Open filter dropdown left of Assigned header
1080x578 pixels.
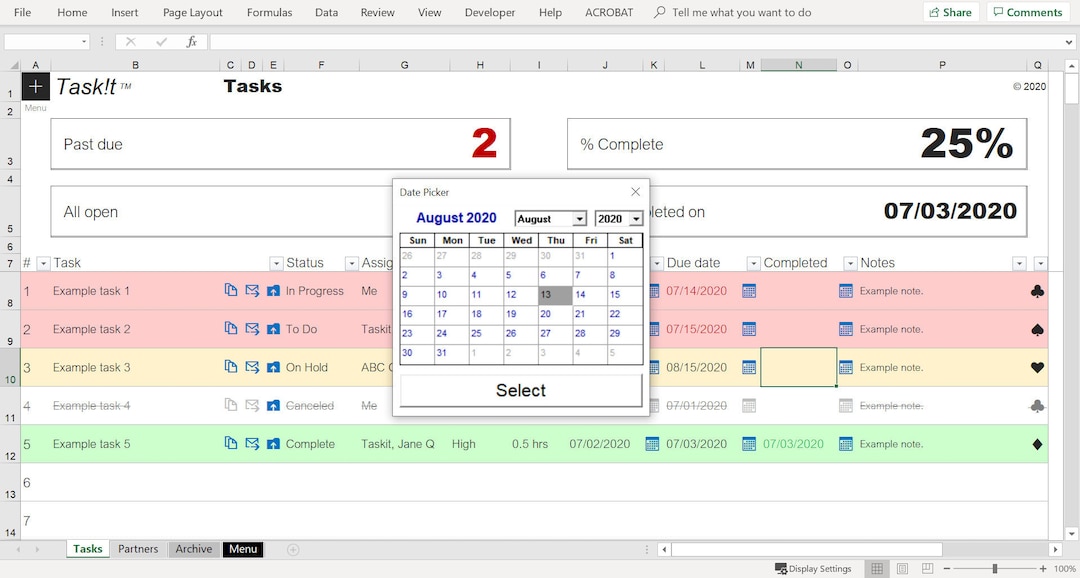point(351,263)
